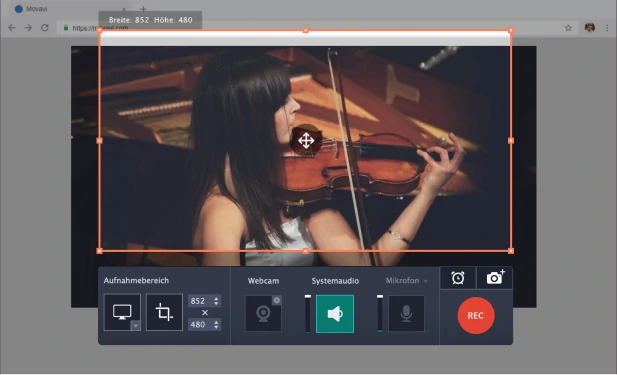Open the scheduled recording alarm clock

[458, 278]
